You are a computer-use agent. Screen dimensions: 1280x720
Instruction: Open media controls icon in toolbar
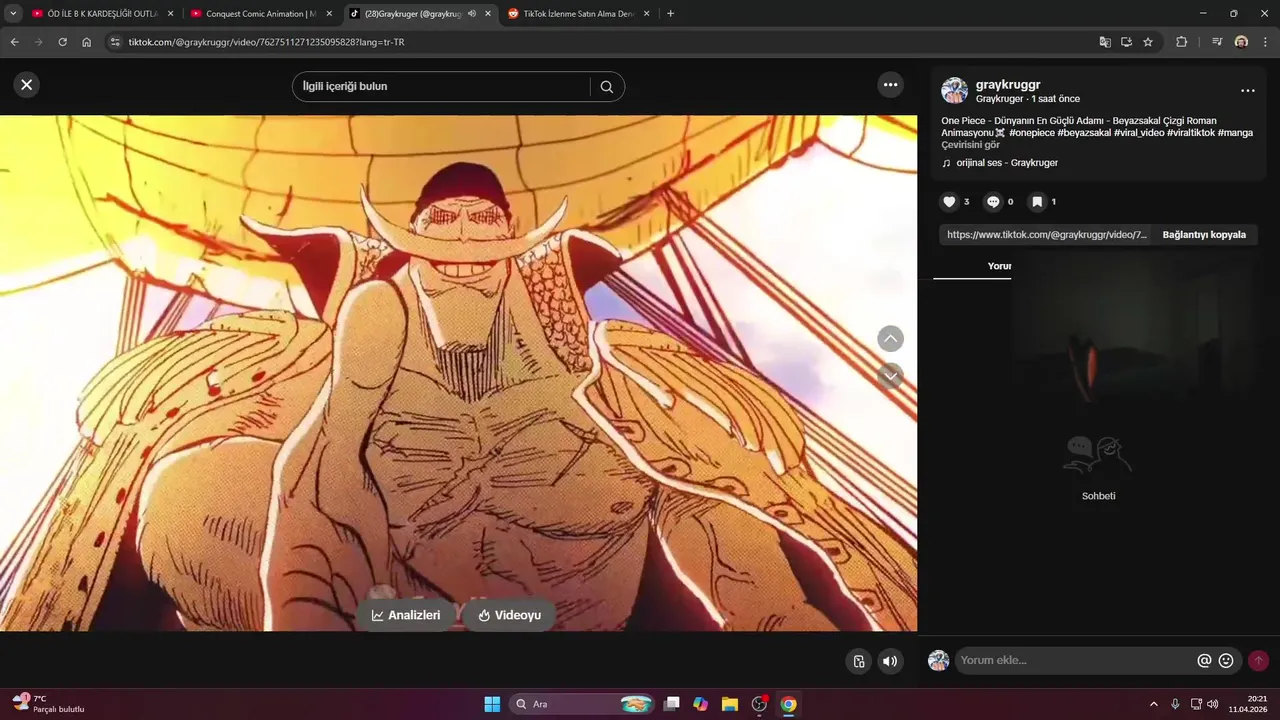(x=1217, y=42)
